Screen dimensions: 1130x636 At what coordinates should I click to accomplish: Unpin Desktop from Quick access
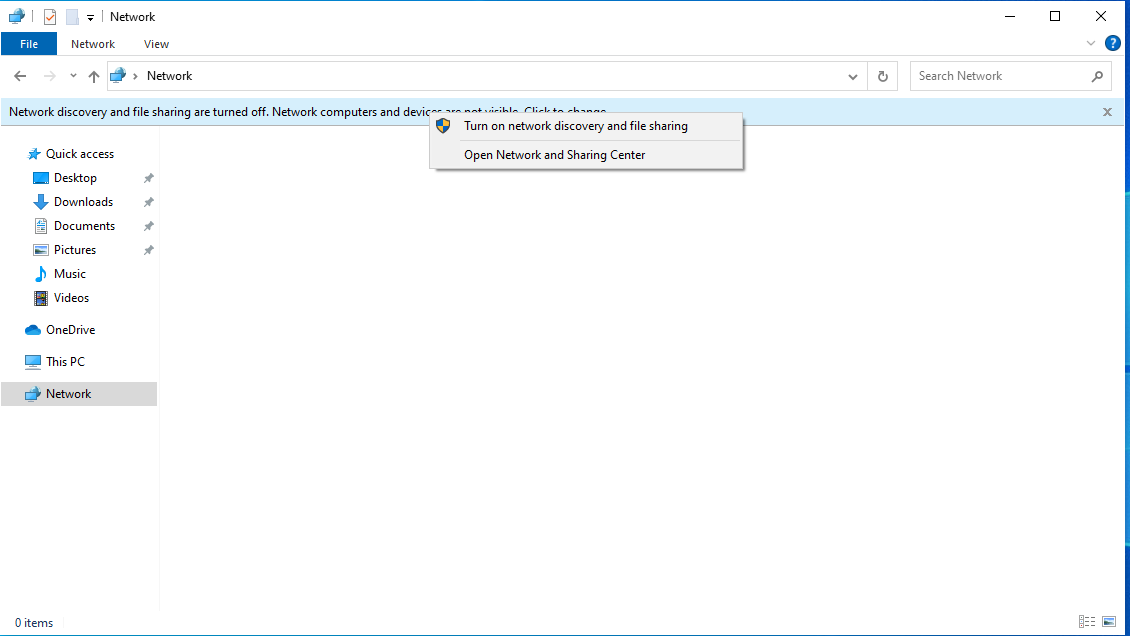point(148,177)
